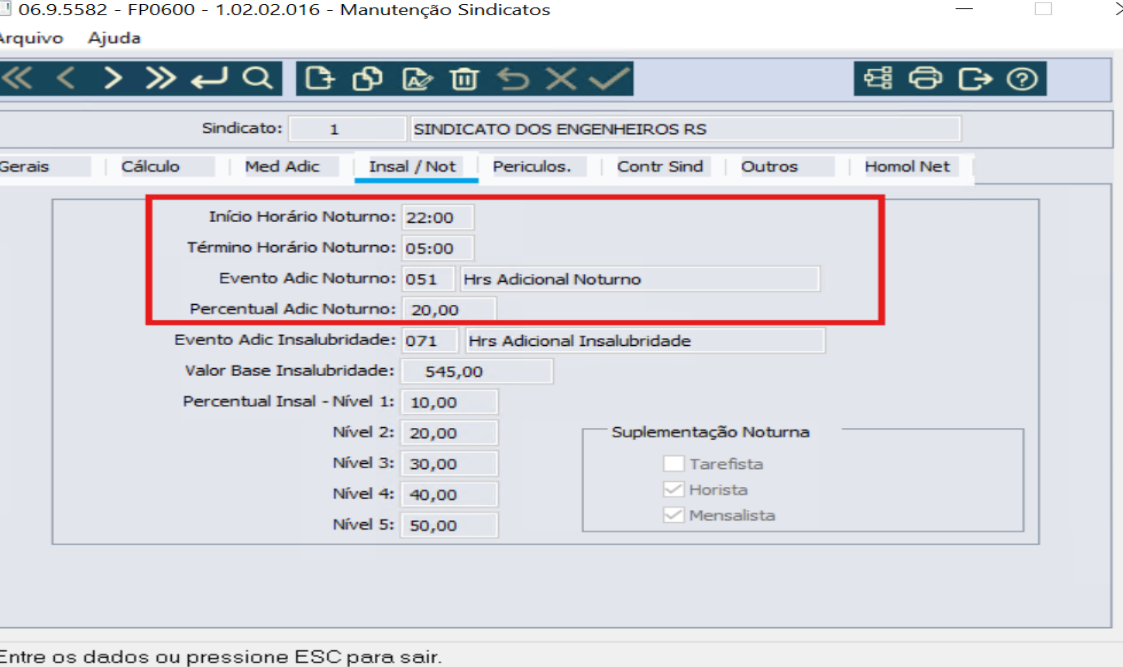Viewport: 1123px width, 667px height.
Task: Click the Nível 5 percentage field
Action: pyautogui.click(x=449, y=525)
